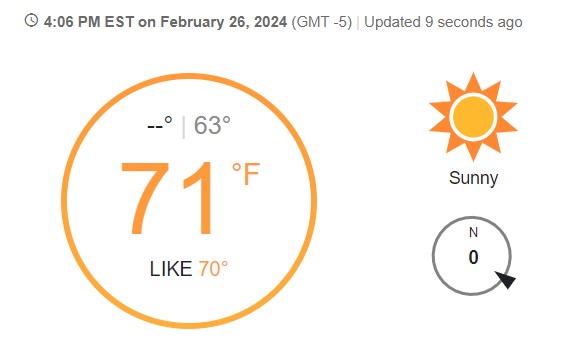Click the 4:06 PM EST time text

coord(89,22)
